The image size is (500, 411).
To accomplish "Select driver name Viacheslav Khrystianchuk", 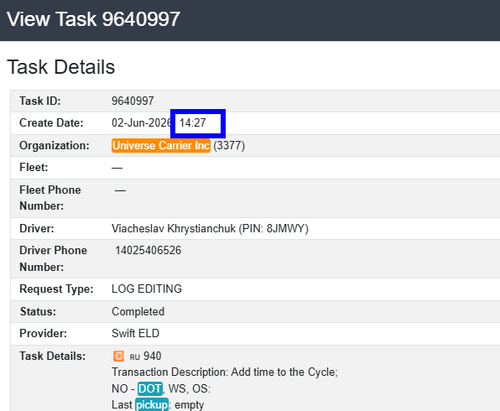I will [174, 229].
